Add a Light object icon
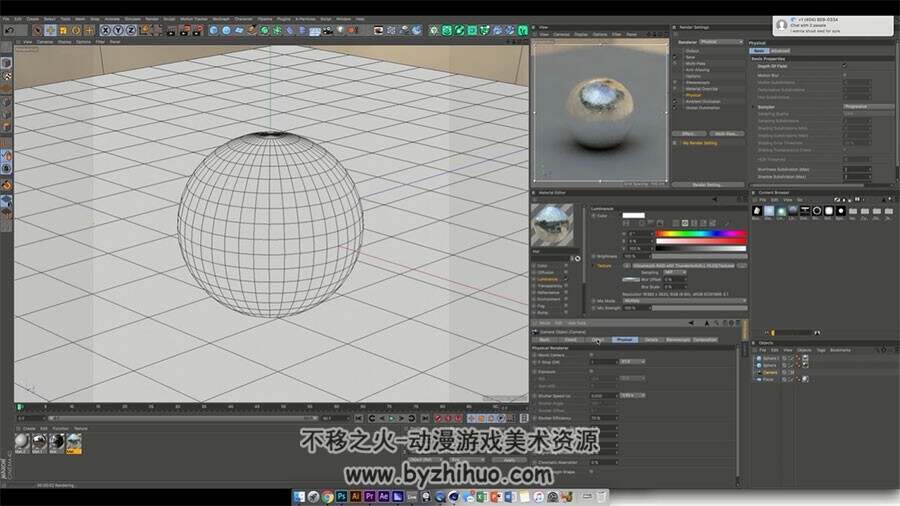The image size is (900, 506). pos(340,30)
